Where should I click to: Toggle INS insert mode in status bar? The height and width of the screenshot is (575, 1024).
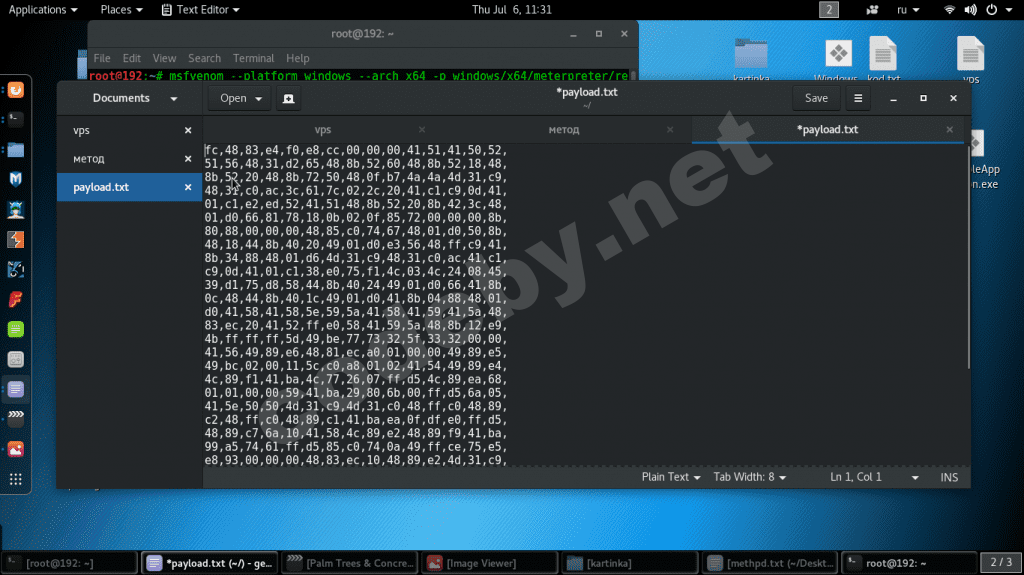click(949, 478)
